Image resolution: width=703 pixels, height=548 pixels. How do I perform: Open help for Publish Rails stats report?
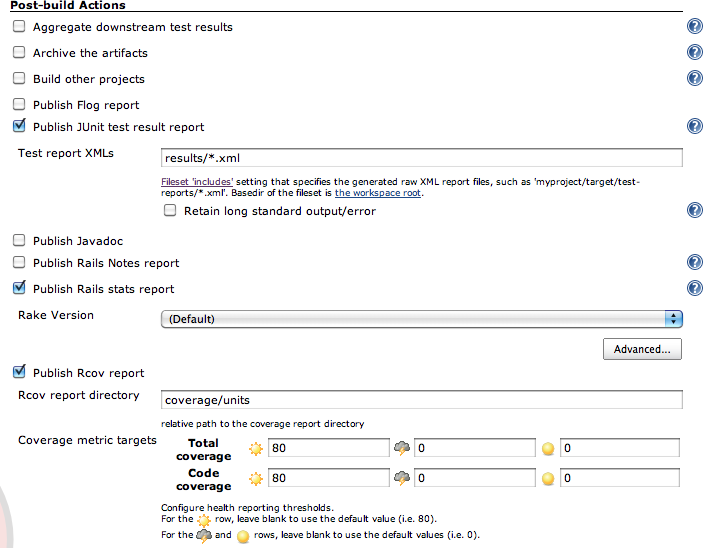pyautogui.click(x=694, y=288)
